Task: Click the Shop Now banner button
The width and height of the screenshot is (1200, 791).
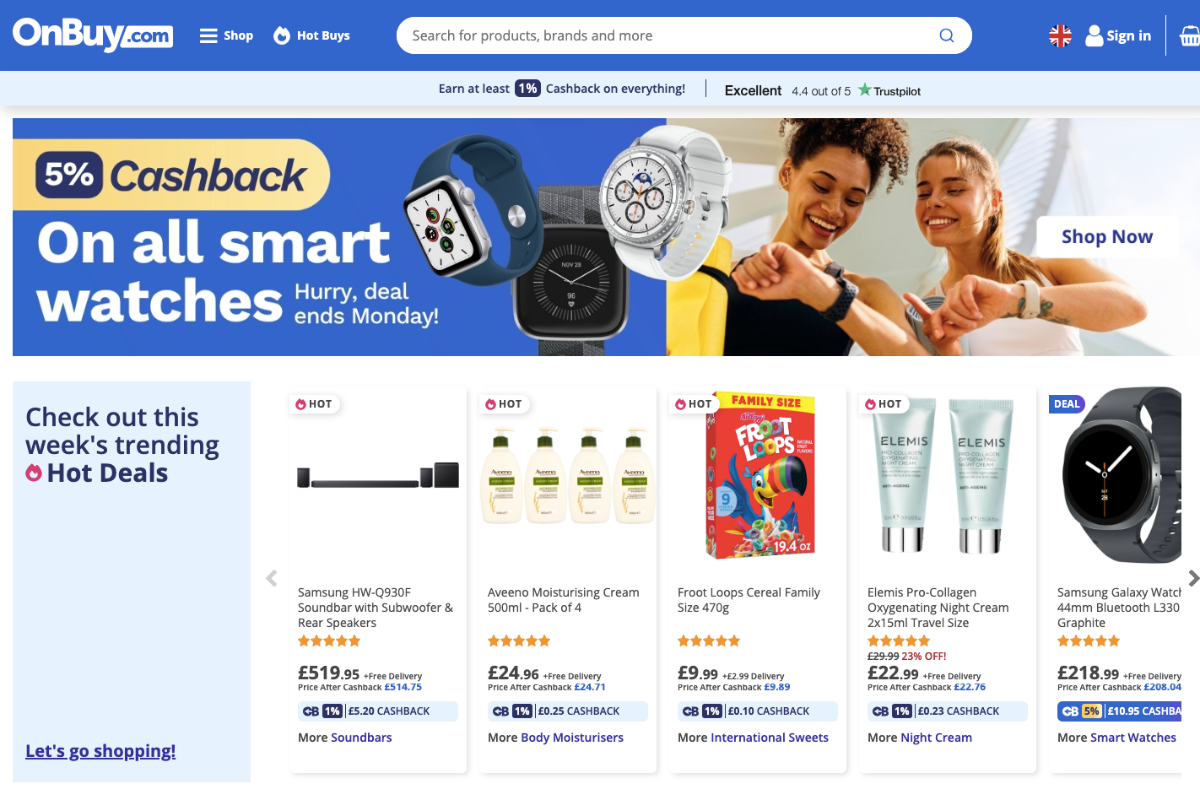Action: (1107, 237)
